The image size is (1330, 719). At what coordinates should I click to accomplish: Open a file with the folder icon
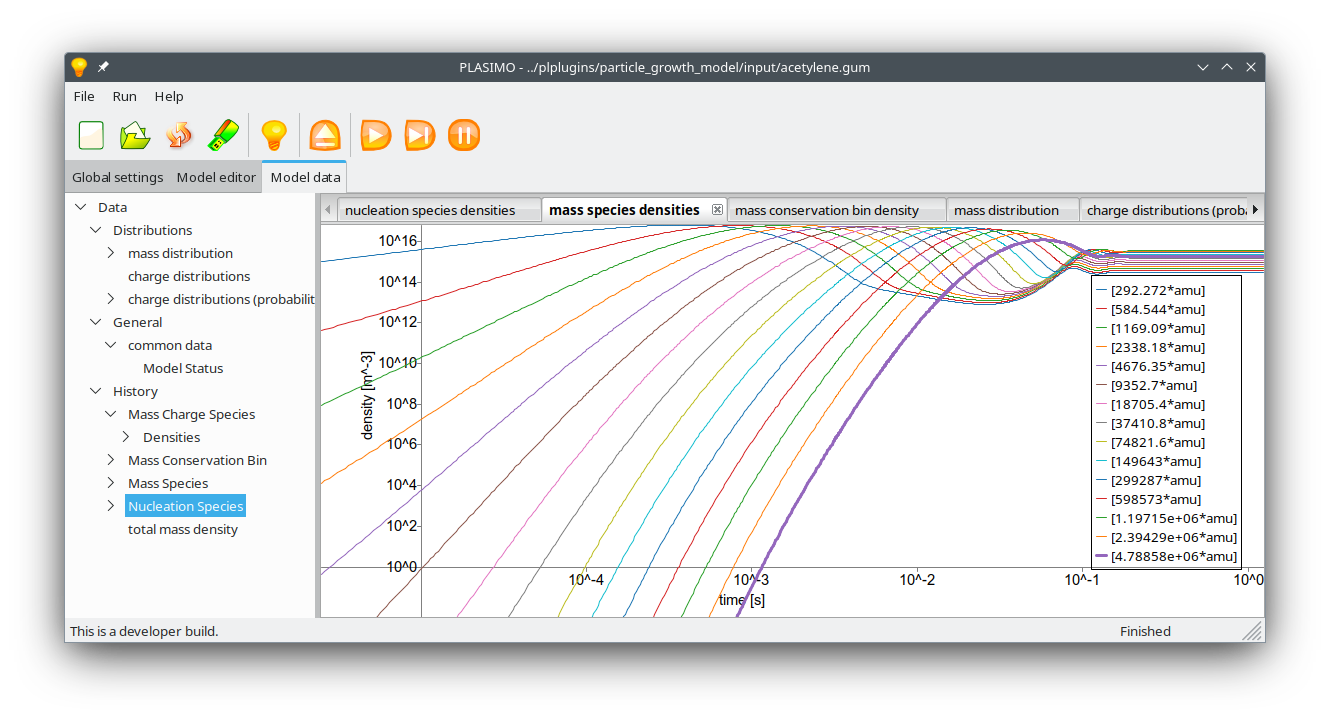(x=135, y=135)
